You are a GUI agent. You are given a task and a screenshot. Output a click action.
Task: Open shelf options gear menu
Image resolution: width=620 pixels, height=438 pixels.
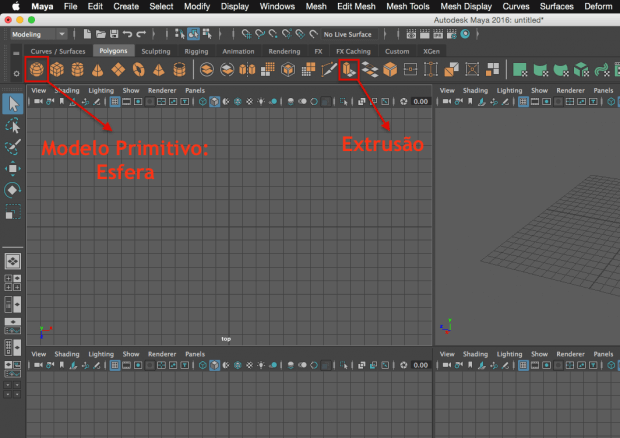pyautogui.click(x=16, y=74)
